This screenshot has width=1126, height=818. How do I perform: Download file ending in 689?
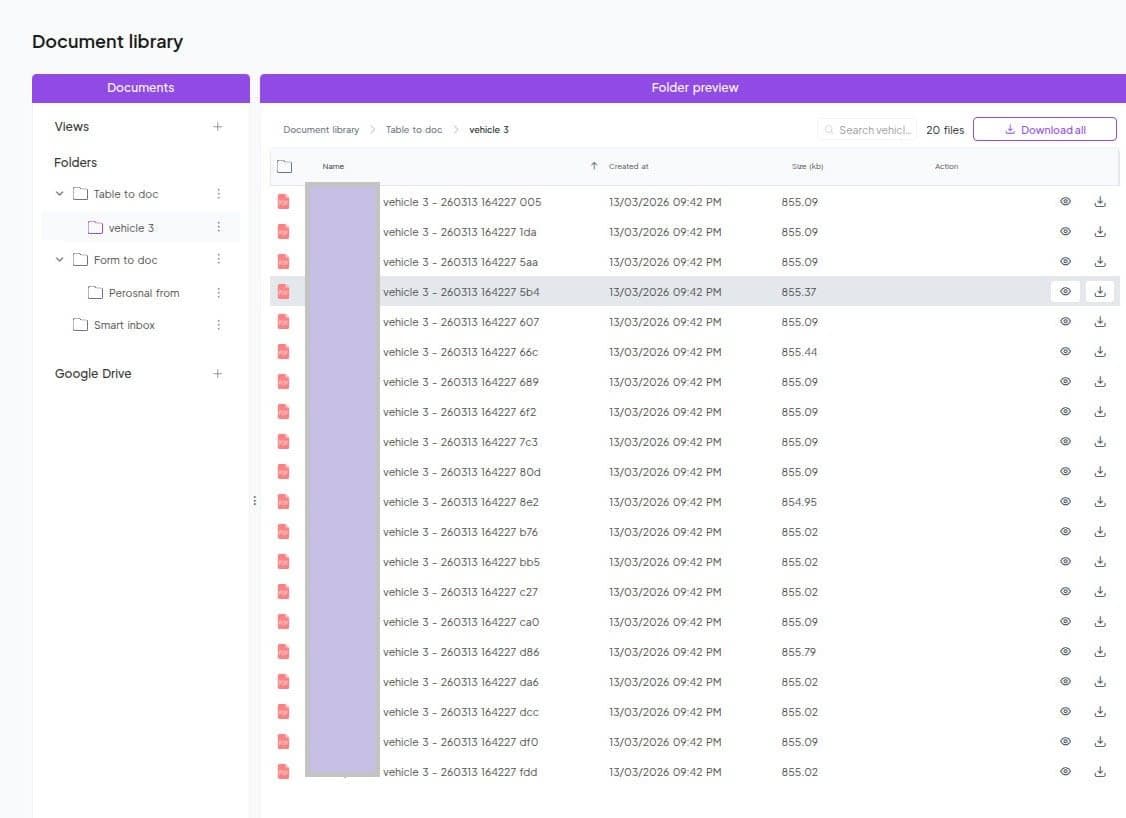tap(1099, 382)
